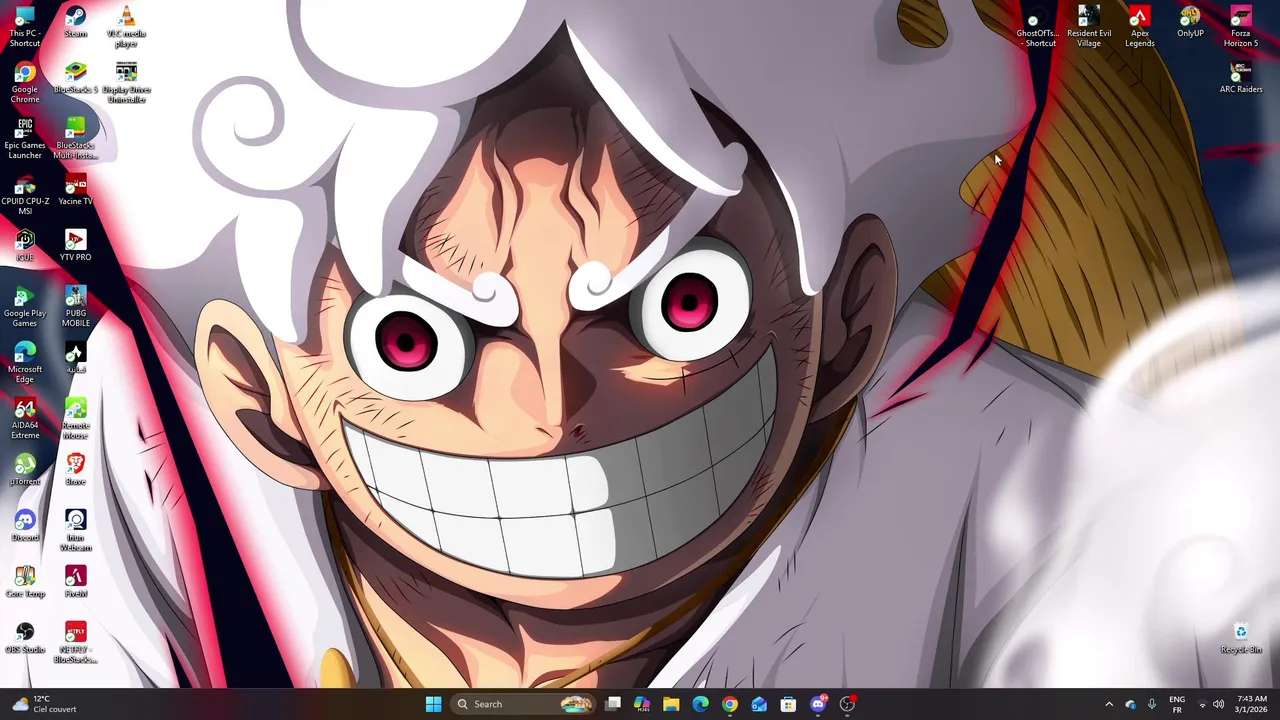Select the Core Temp desktop icon

25,582
